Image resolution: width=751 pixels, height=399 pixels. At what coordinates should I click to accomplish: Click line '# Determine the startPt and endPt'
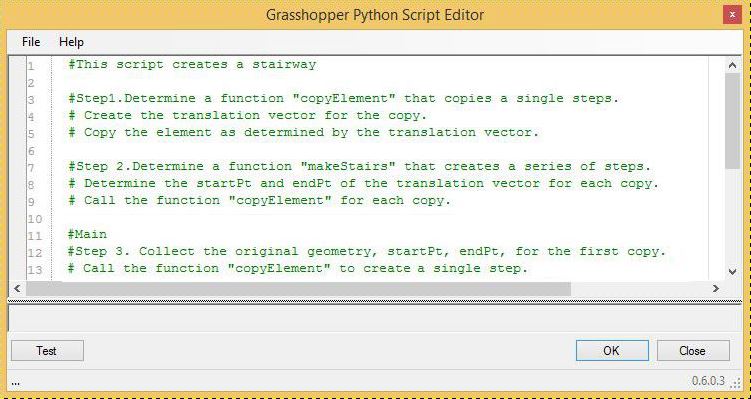click(364, 183)
